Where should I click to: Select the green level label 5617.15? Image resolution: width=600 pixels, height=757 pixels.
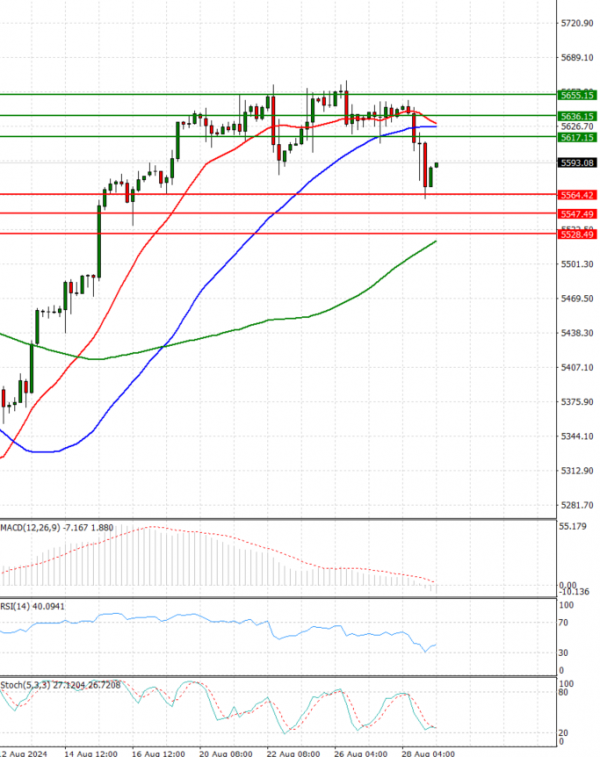[x=577, y=138]
